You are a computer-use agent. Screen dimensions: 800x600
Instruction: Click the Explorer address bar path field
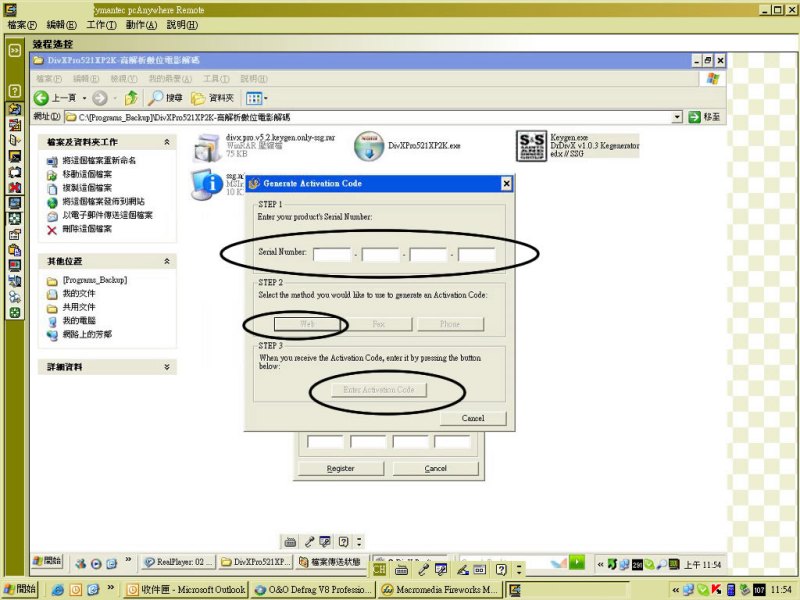374,117
